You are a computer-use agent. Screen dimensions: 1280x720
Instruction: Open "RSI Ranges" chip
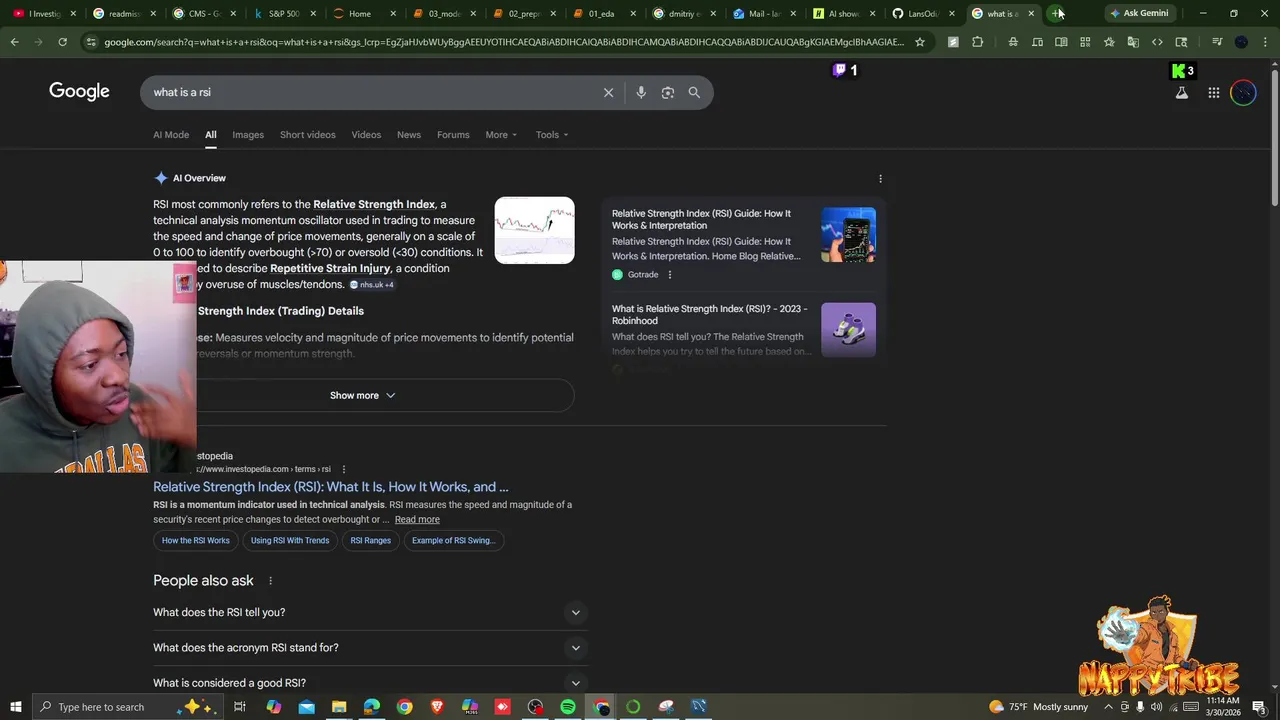click(370, 541)
